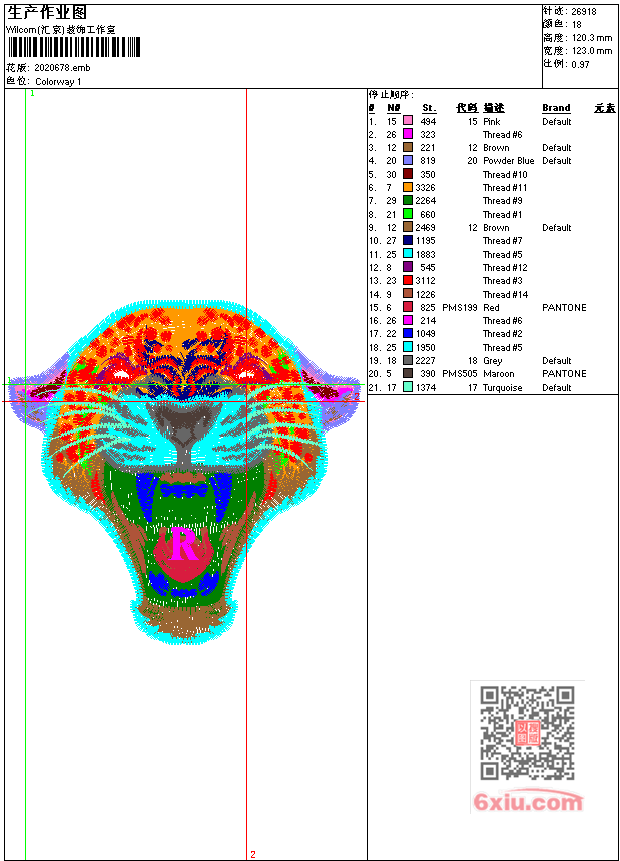
Task: Click the red Thread #3 swatch
Action: click(408, 281)
